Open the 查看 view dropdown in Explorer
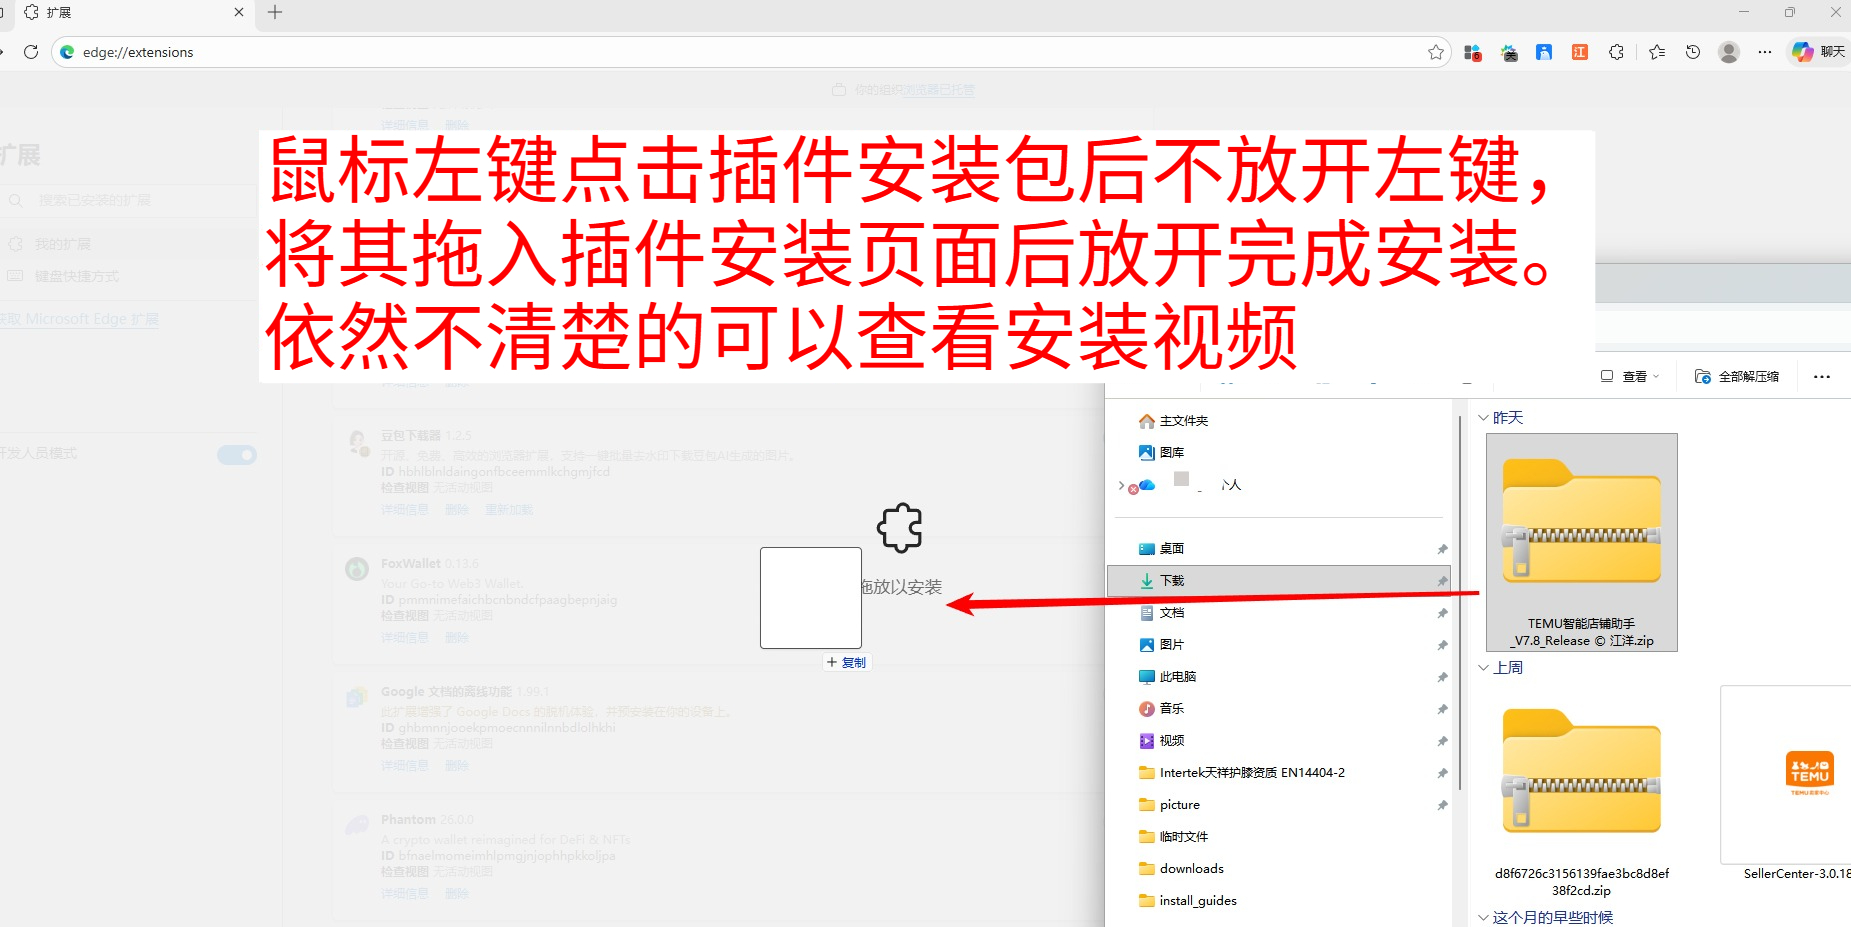1851x927 pixels. click(x=1628, y=376)
